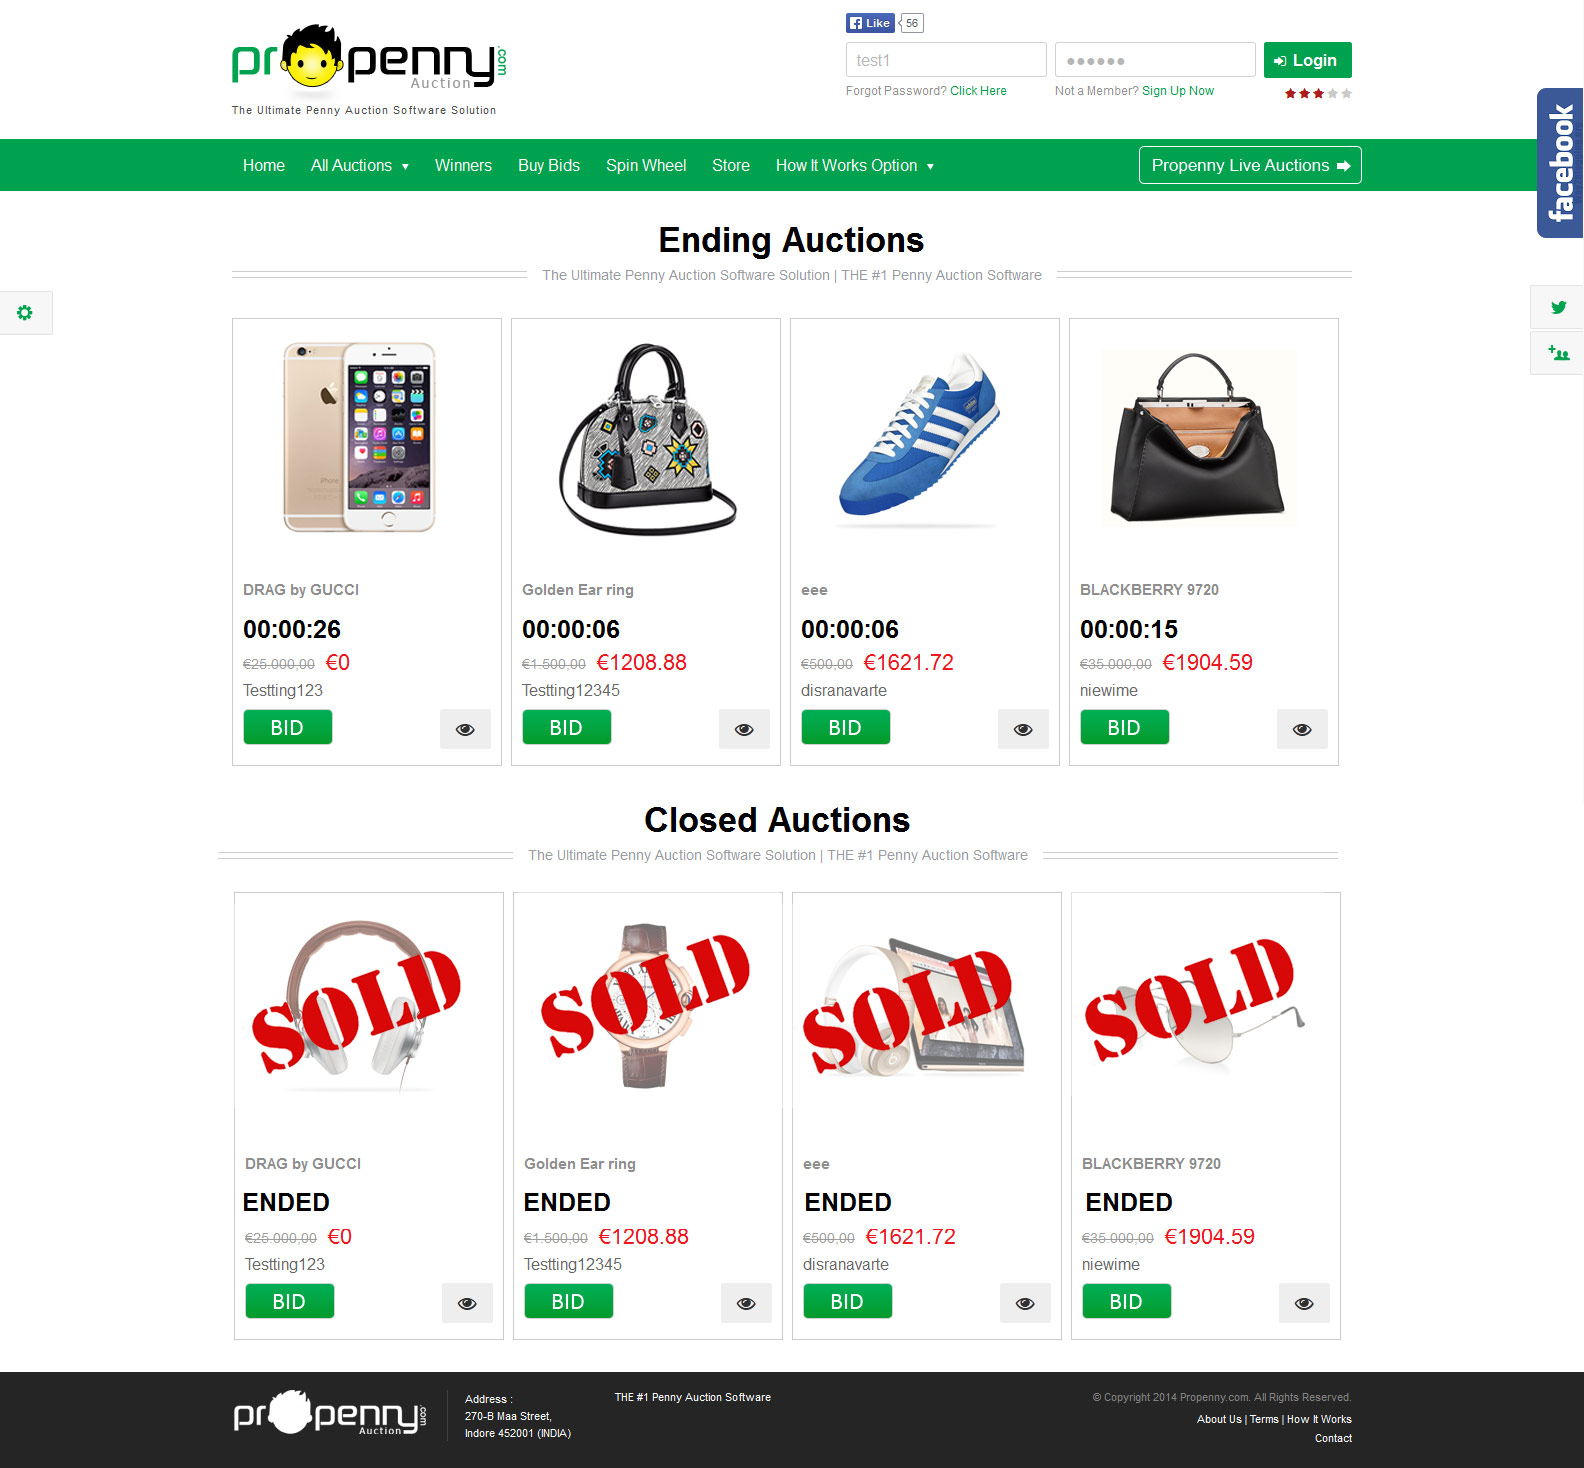This screenshot has width=1584, height=1468.
Task: Click the Propenny Auction logo in header
Action: 369,60
